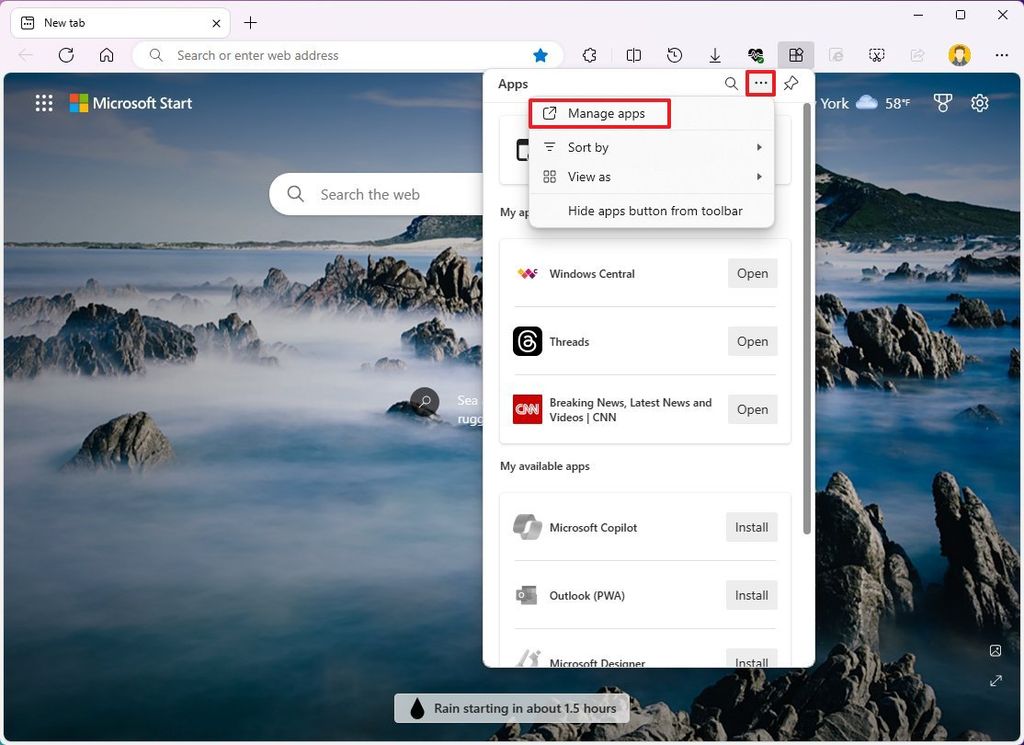Viewport: 1024px width, 745px height.
Task: Click your profile avatar picture
Action: 959,55
